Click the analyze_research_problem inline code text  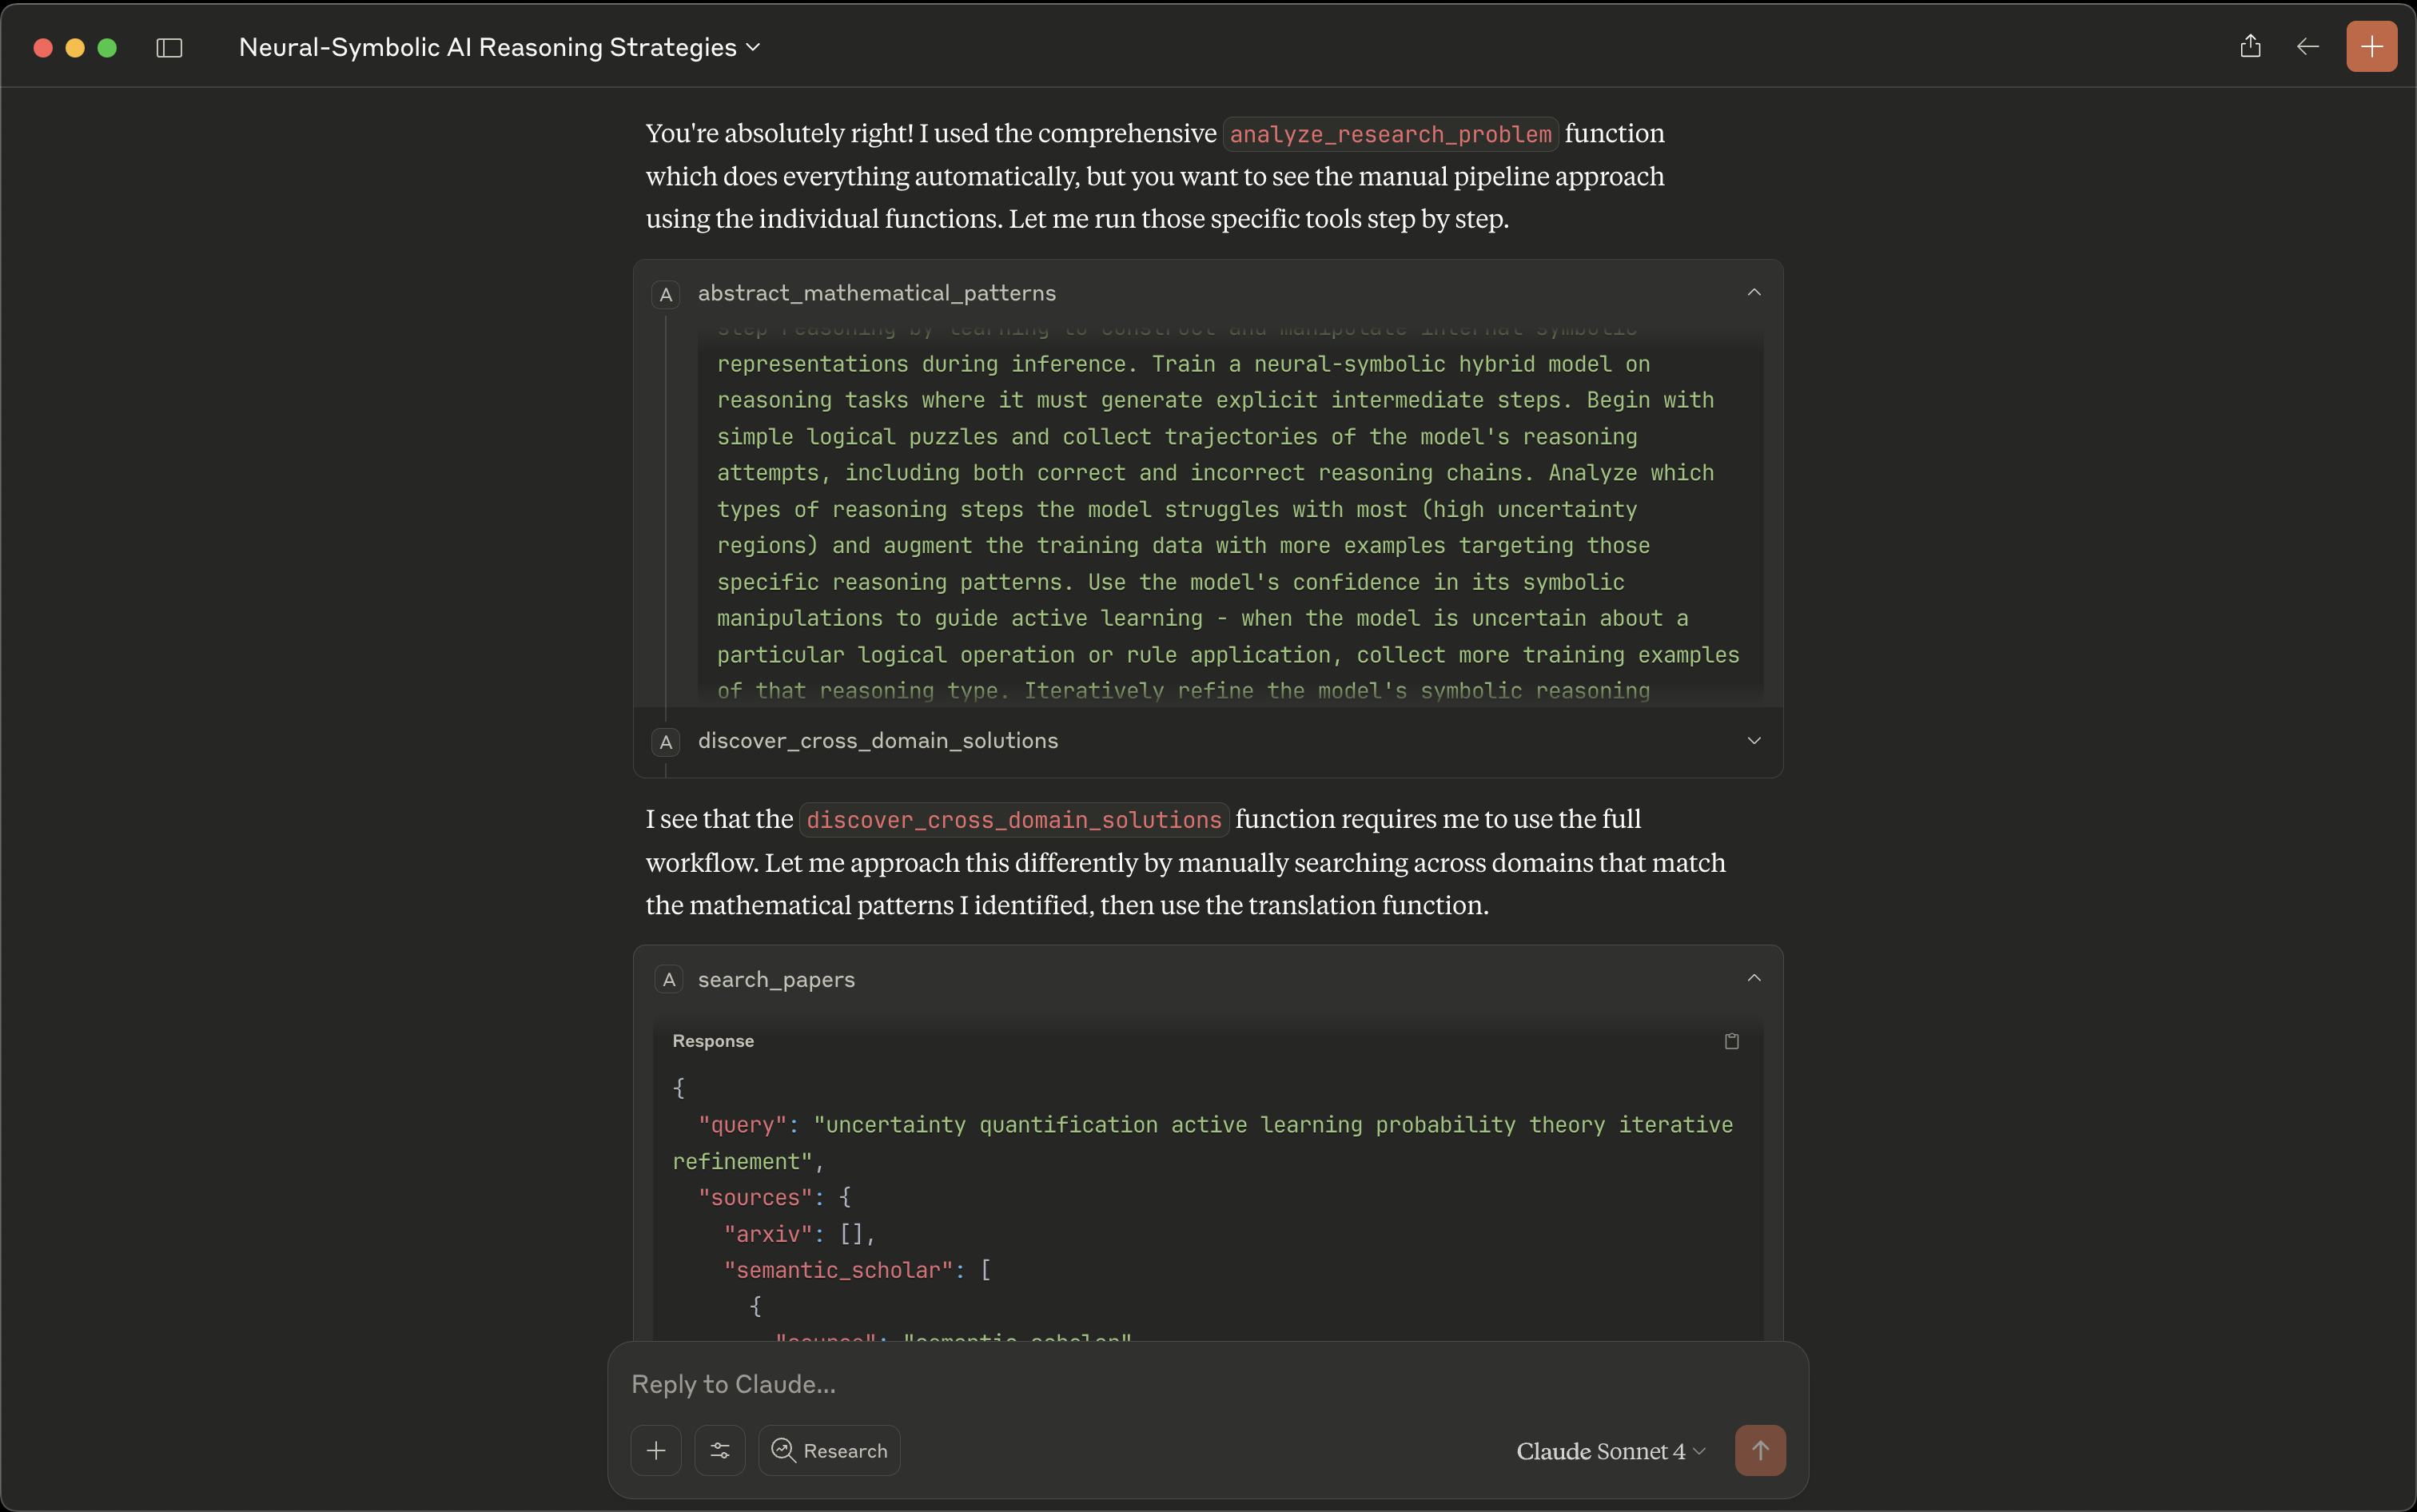click(1390, 134)
